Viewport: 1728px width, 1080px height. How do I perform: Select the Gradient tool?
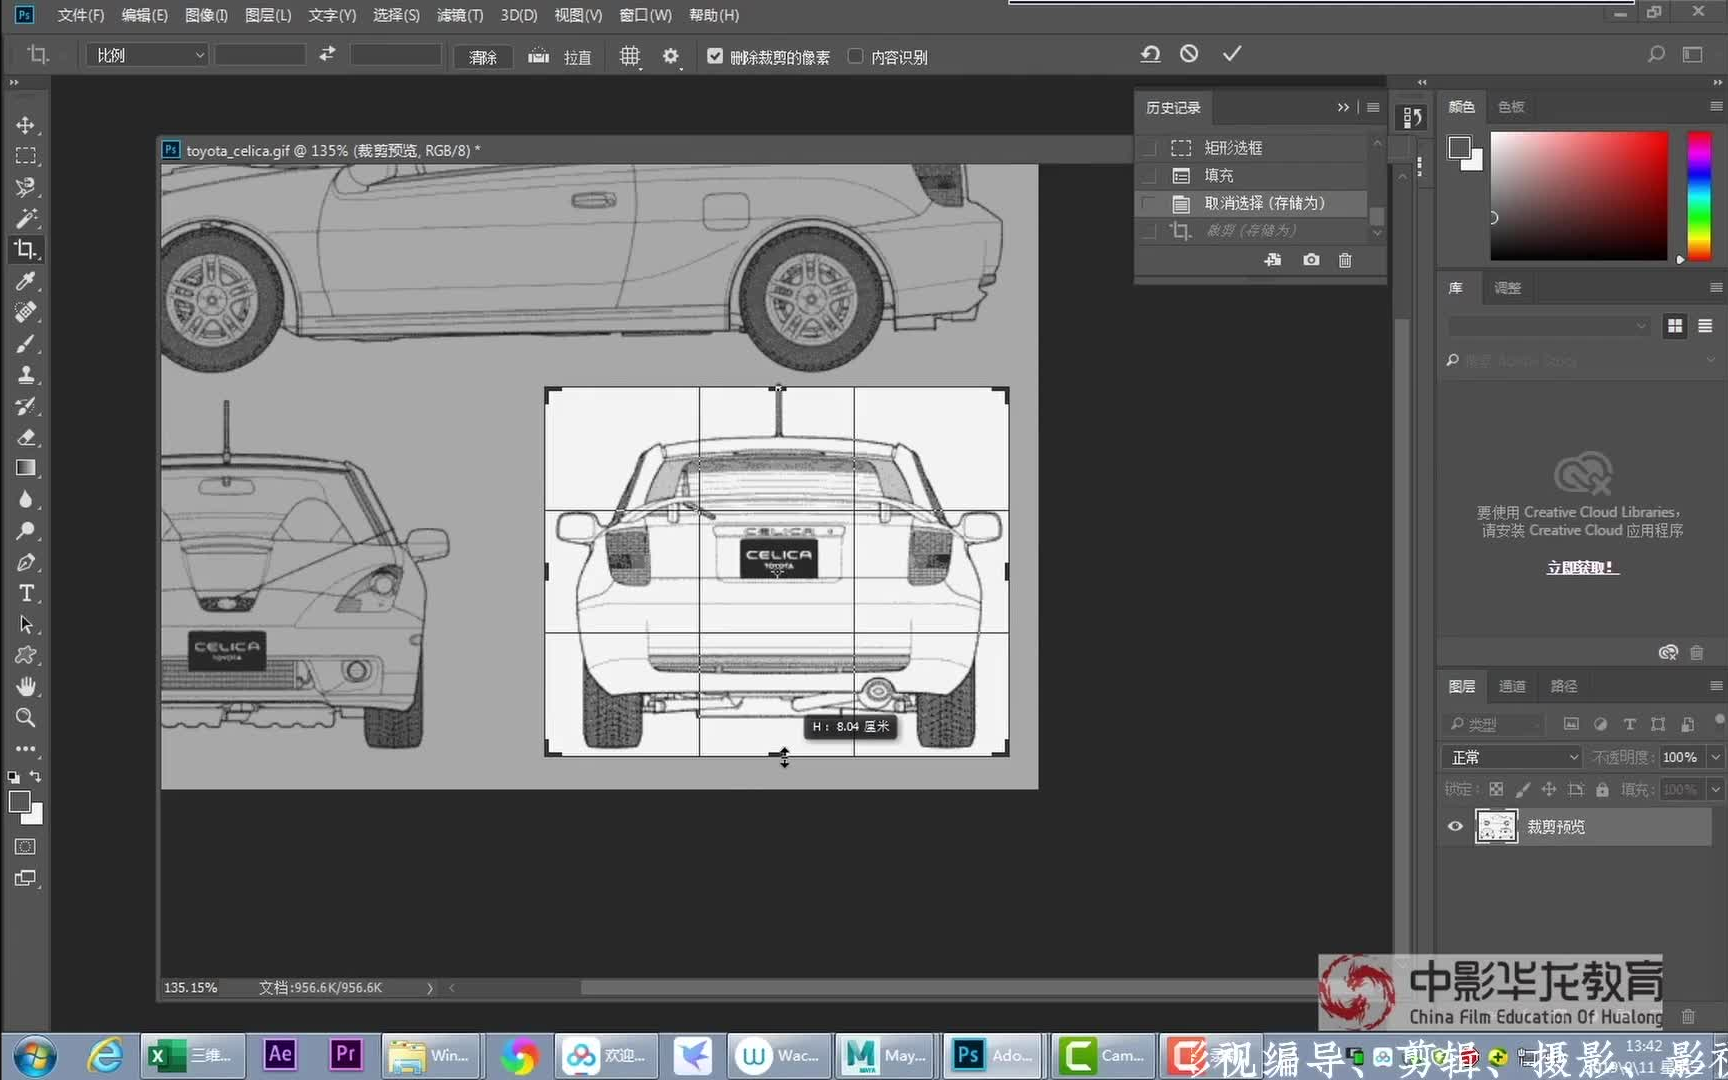(x=26, y=468)
